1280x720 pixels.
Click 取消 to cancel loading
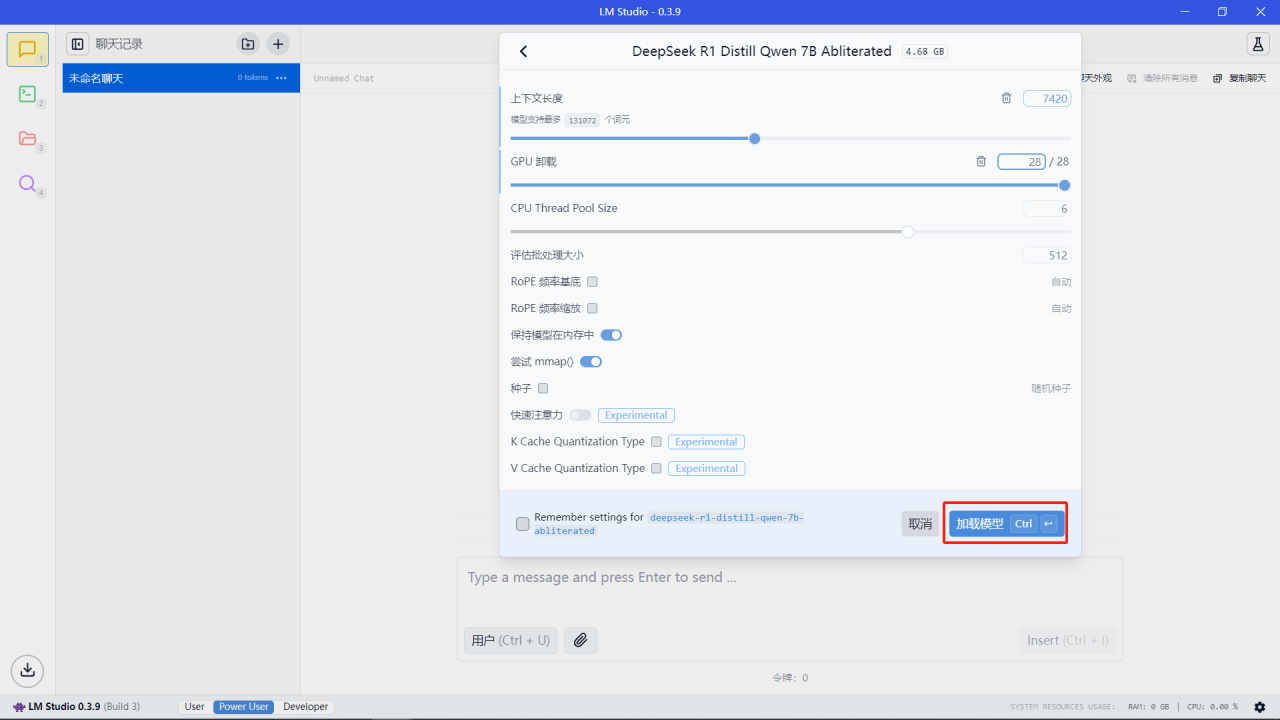point(920,524)
